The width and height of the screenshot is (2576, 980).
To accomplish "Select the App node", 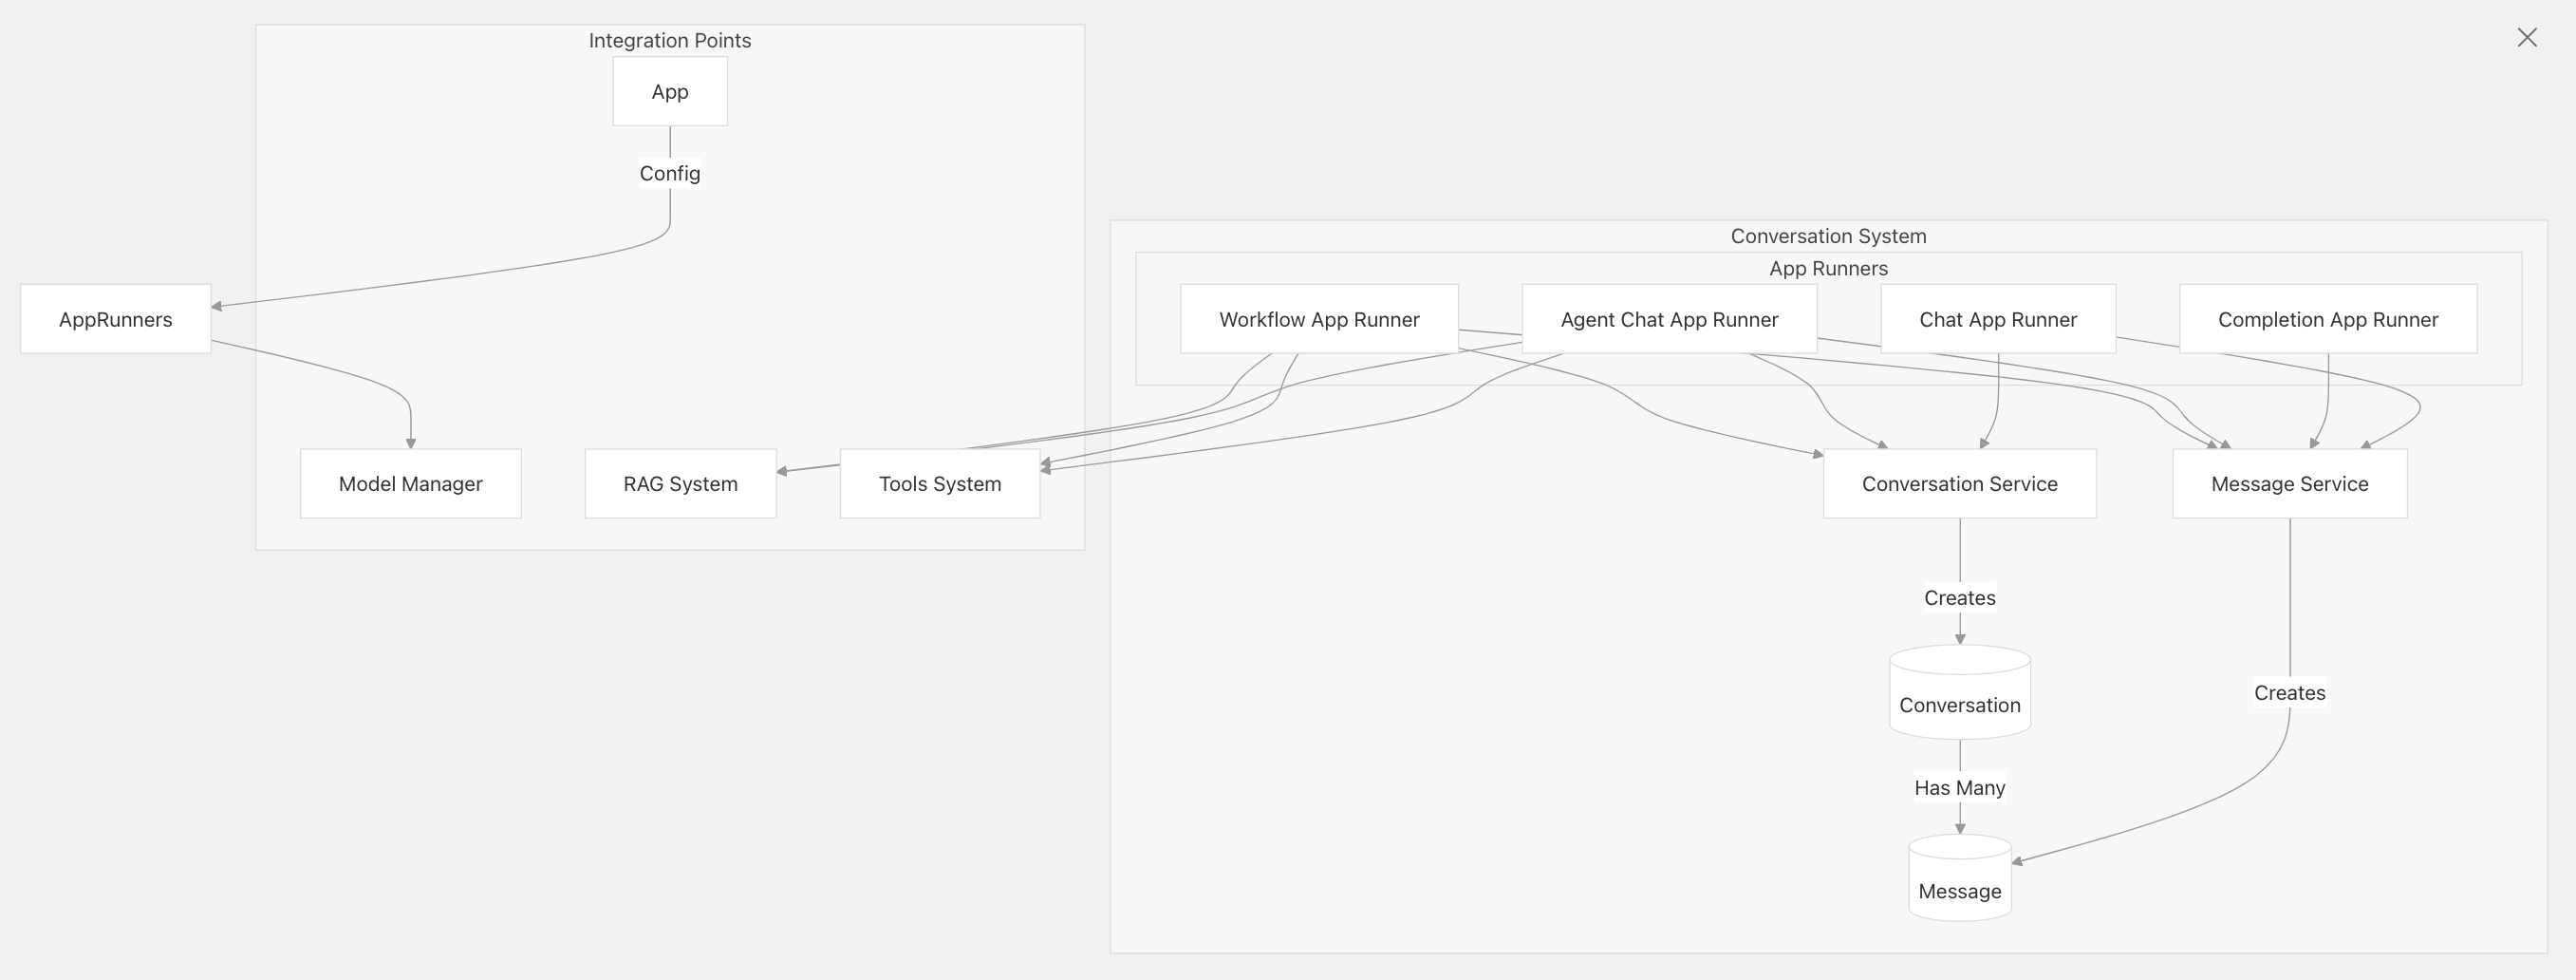I will [670, 91].
